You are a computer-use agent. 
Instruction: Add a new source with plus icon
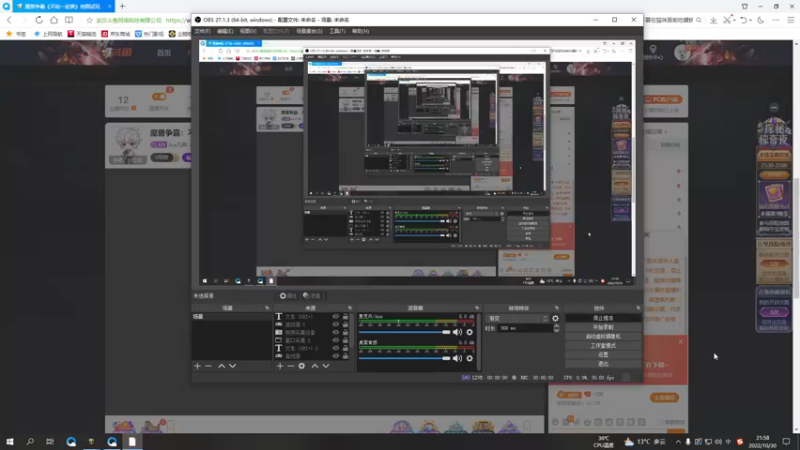pos(280,366)
